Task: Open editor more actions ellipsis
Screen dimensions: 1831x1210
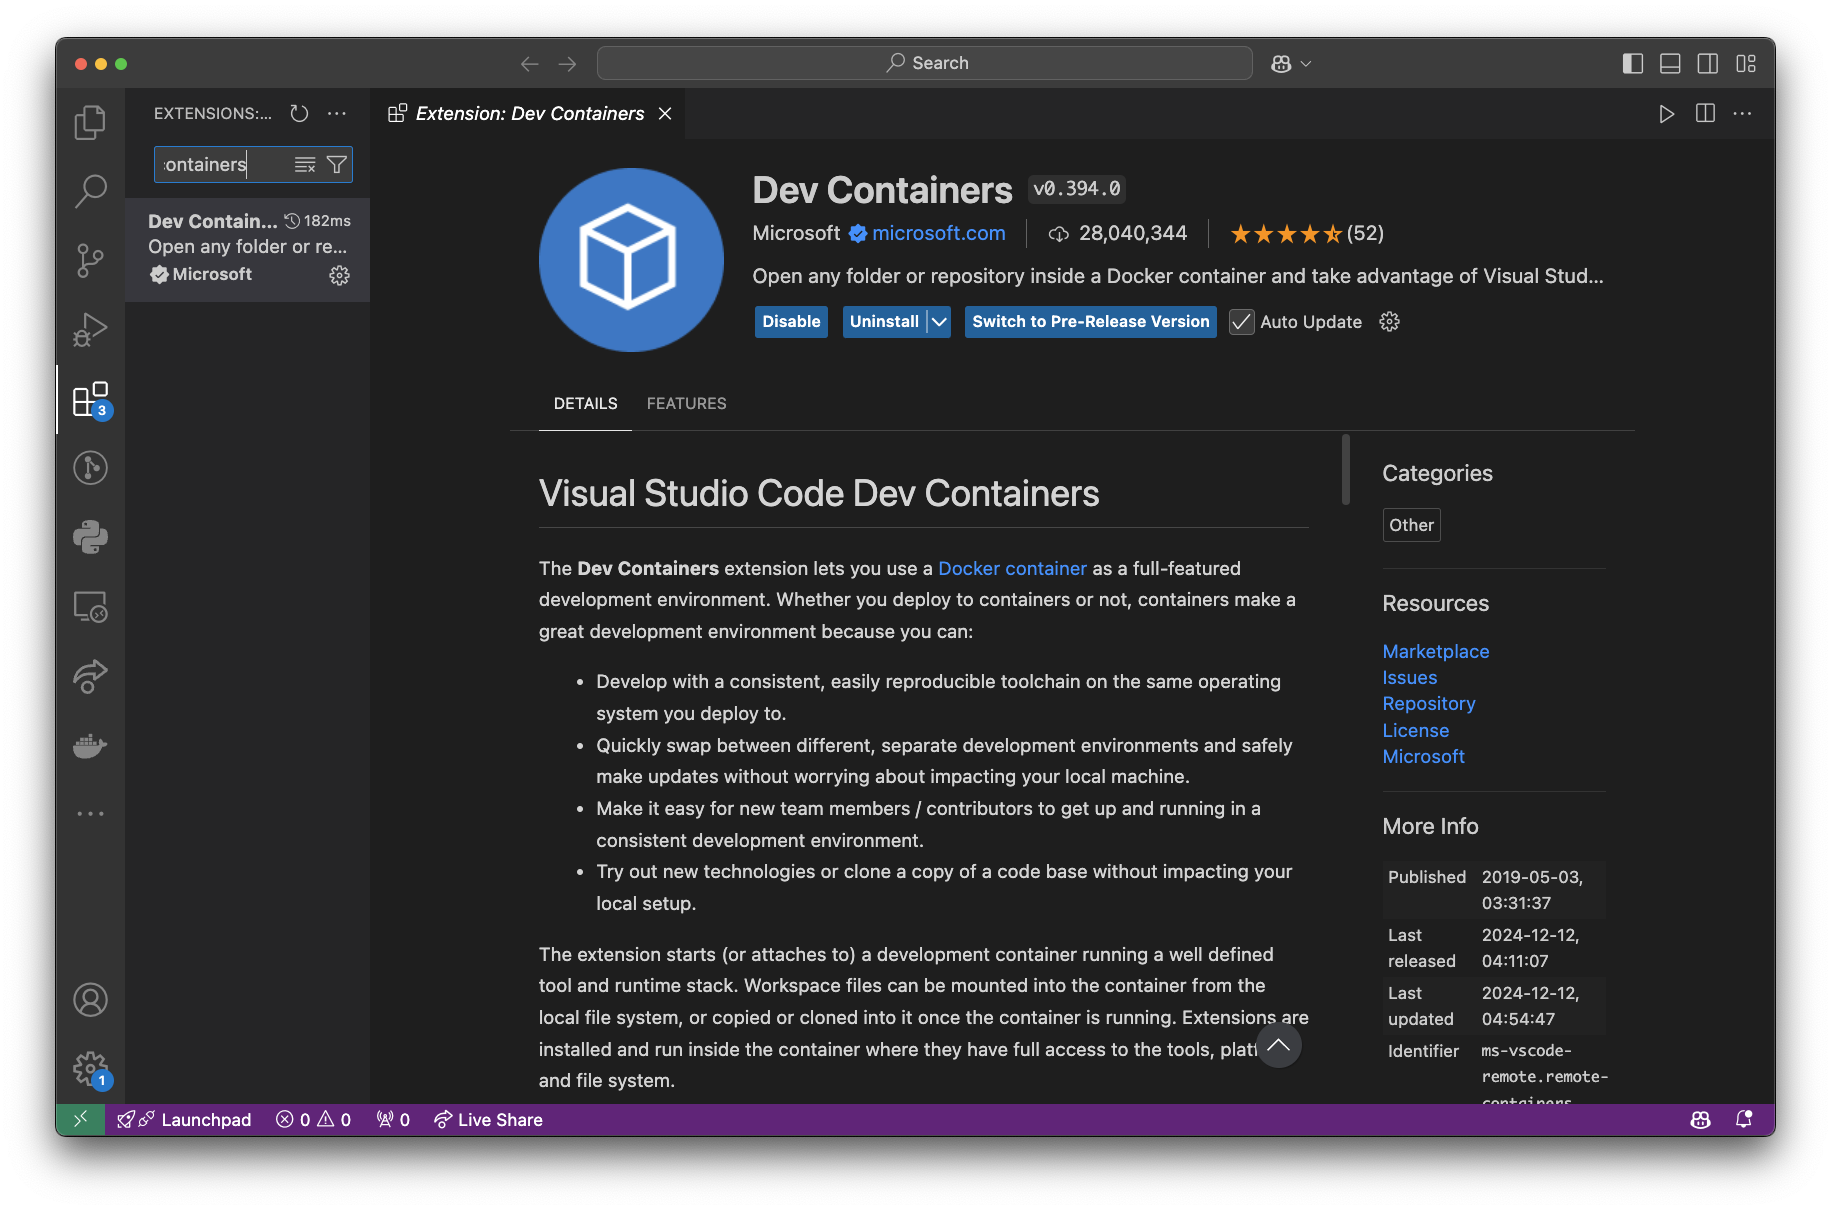Action: click(1742, 114)
